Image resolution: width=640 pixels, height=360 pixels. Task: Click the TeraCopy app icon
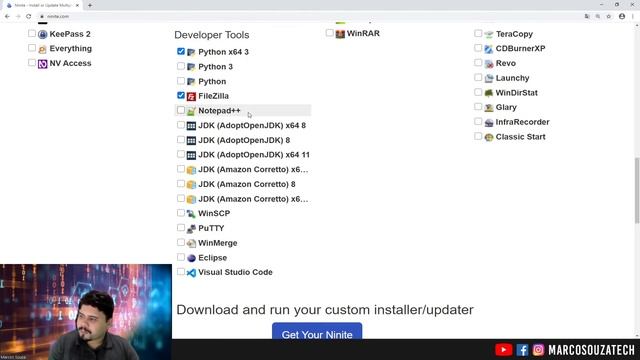(x=489, y=34)
